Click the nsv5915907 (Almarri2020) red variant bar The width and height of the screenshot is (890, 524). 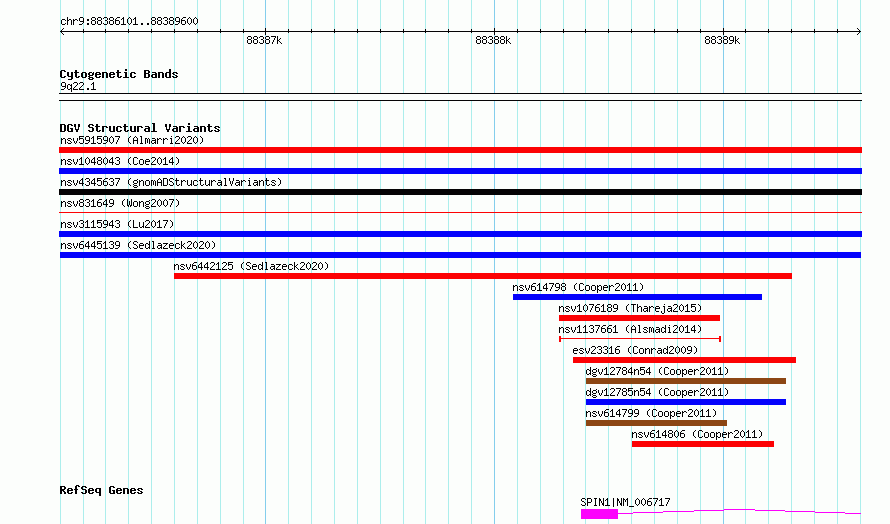(x=460, y=150)
